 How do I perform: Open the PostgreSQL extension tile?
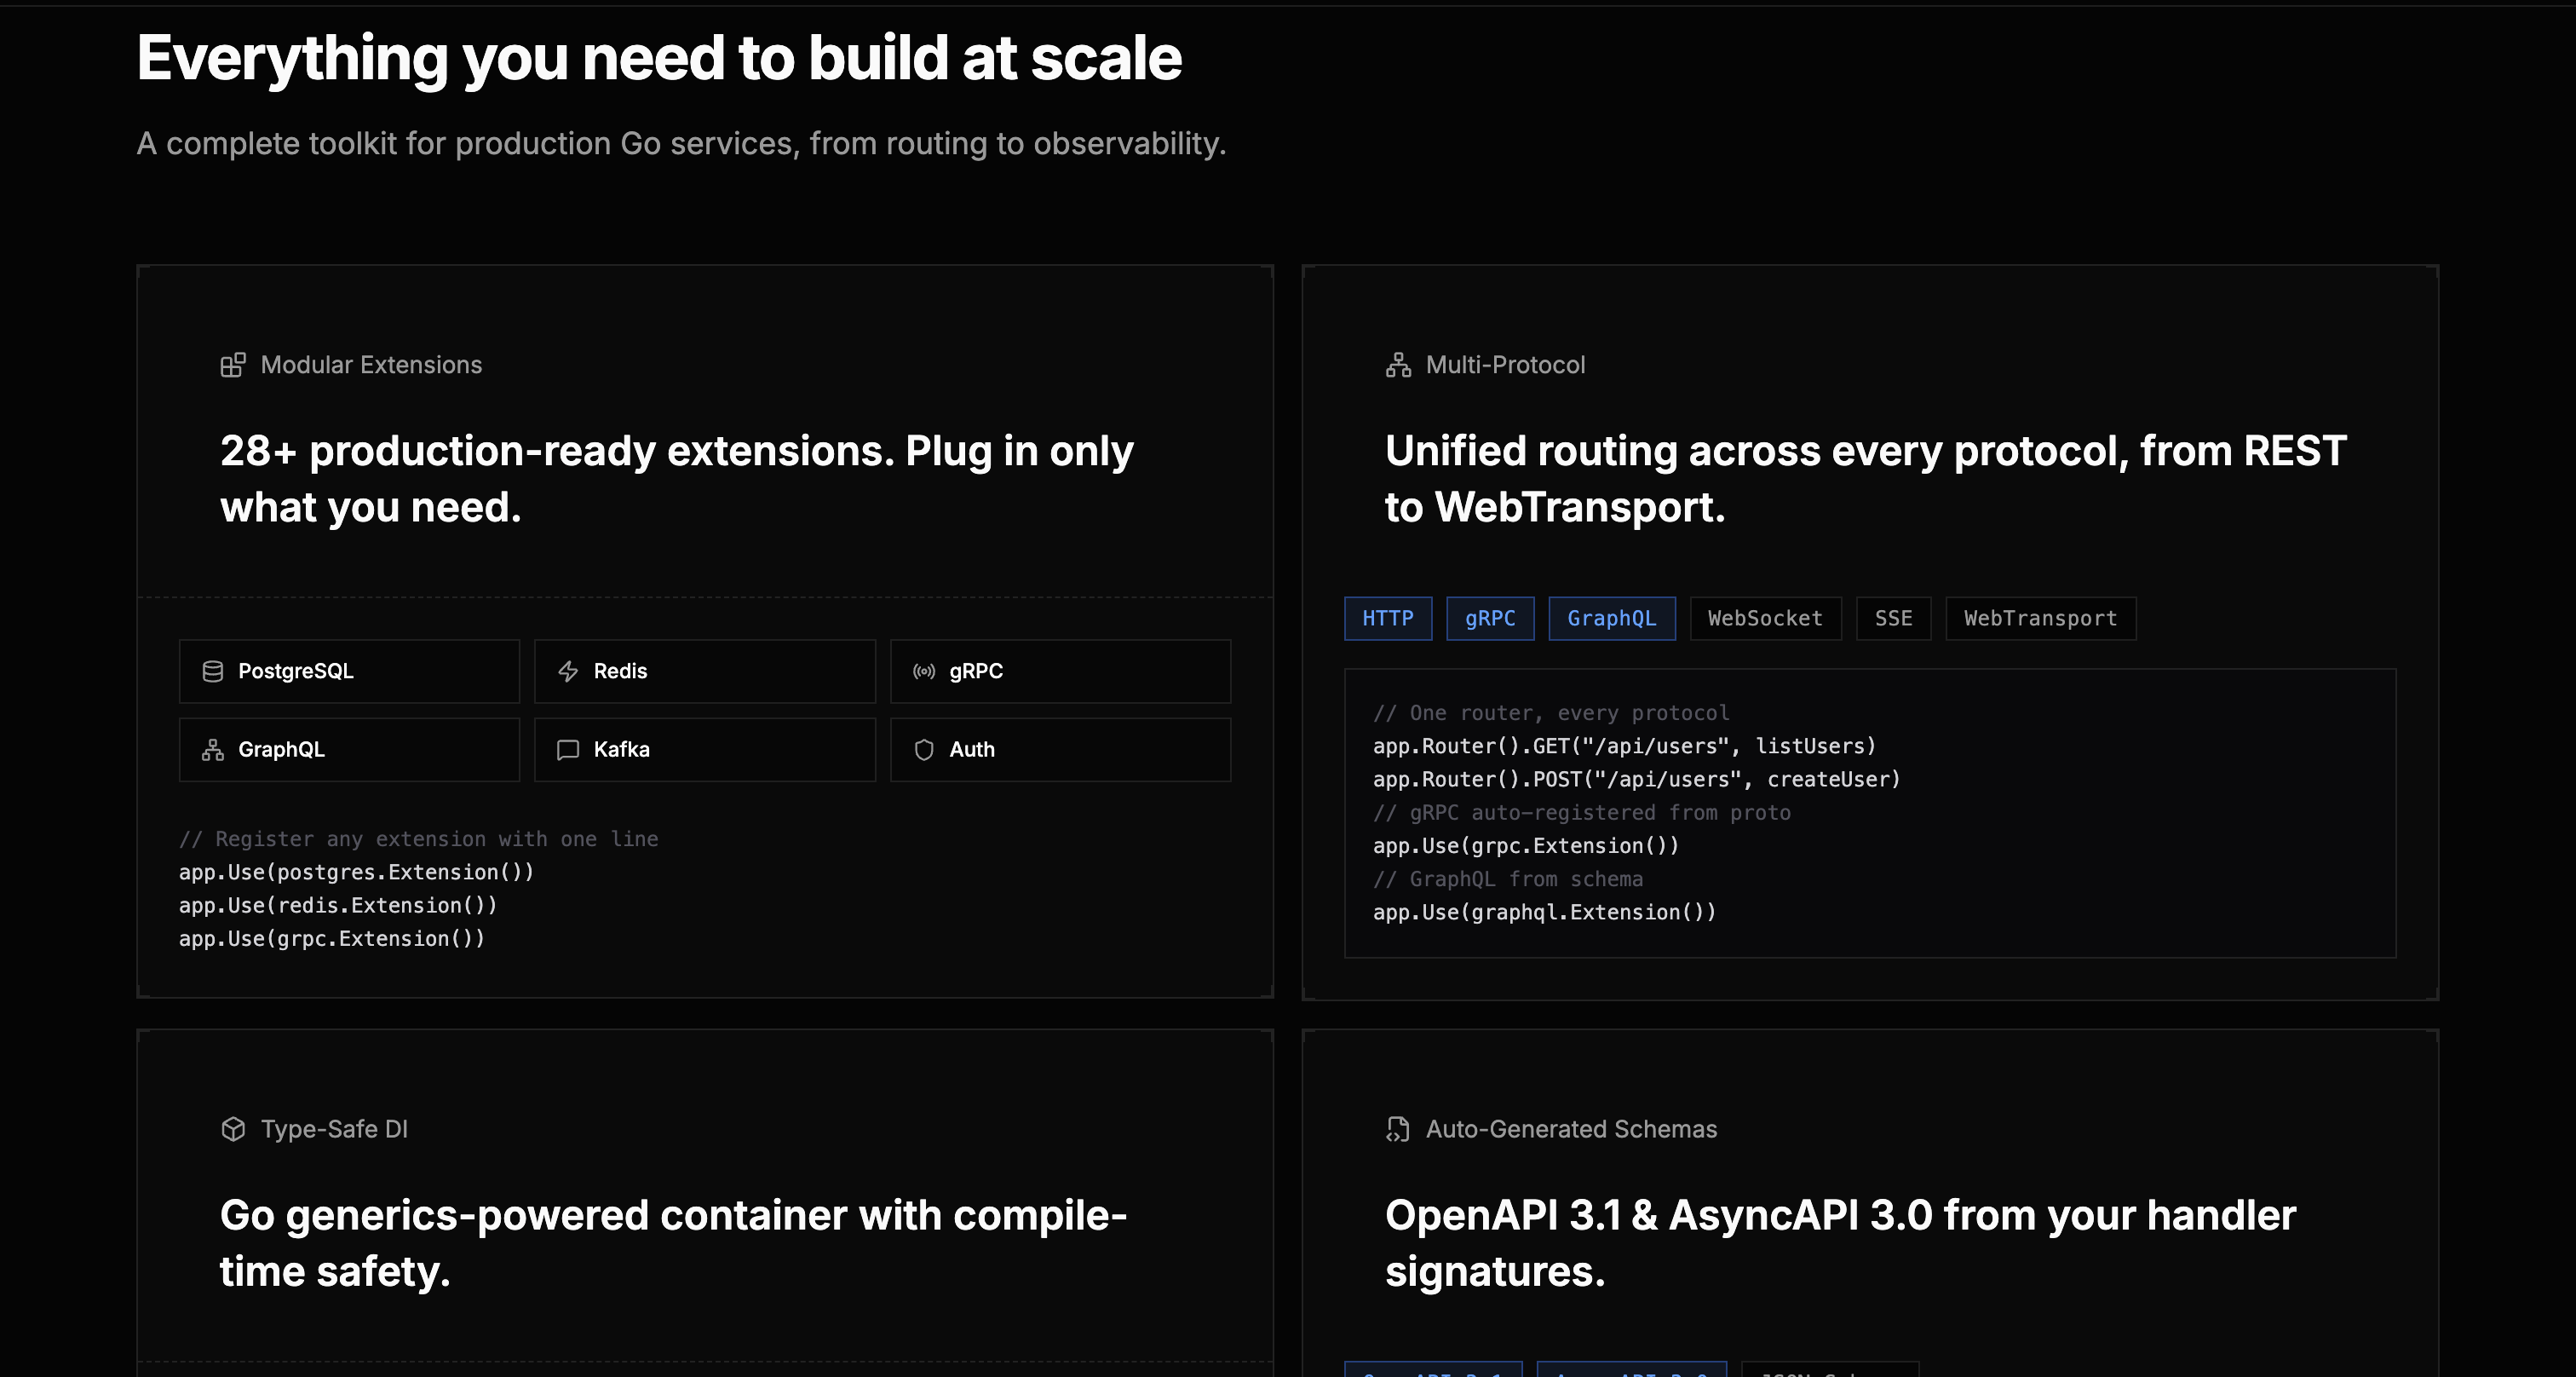tap(348, 671)
